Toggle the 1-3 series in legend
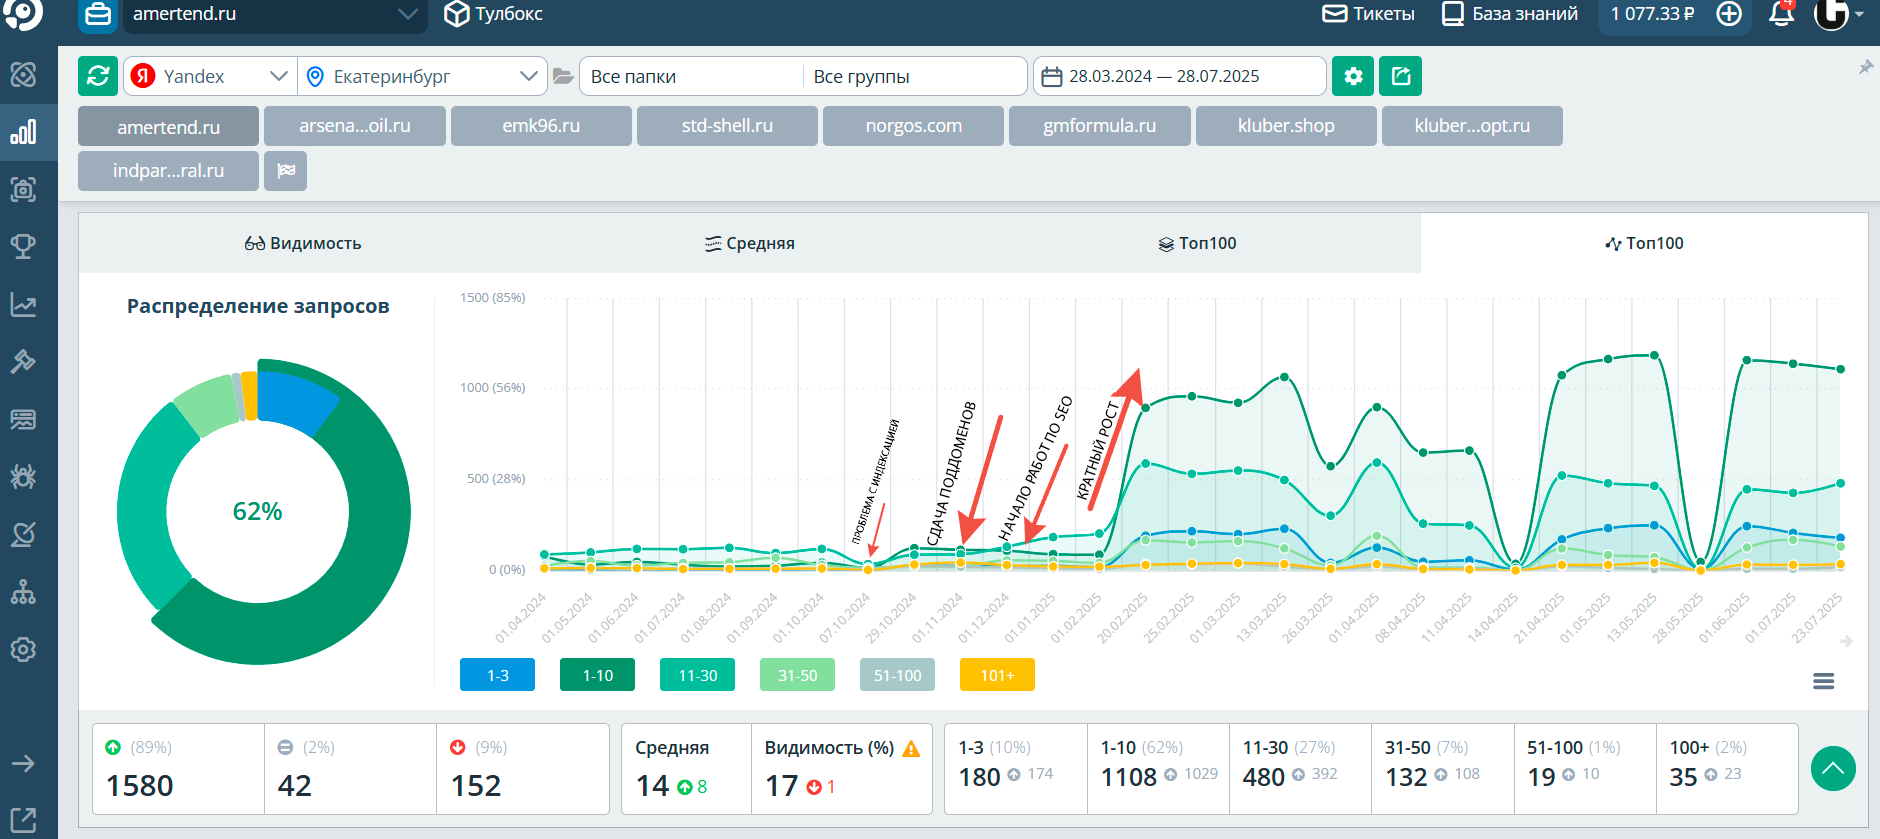Viewport: 1880px width, 839px height. coord(497,675)
